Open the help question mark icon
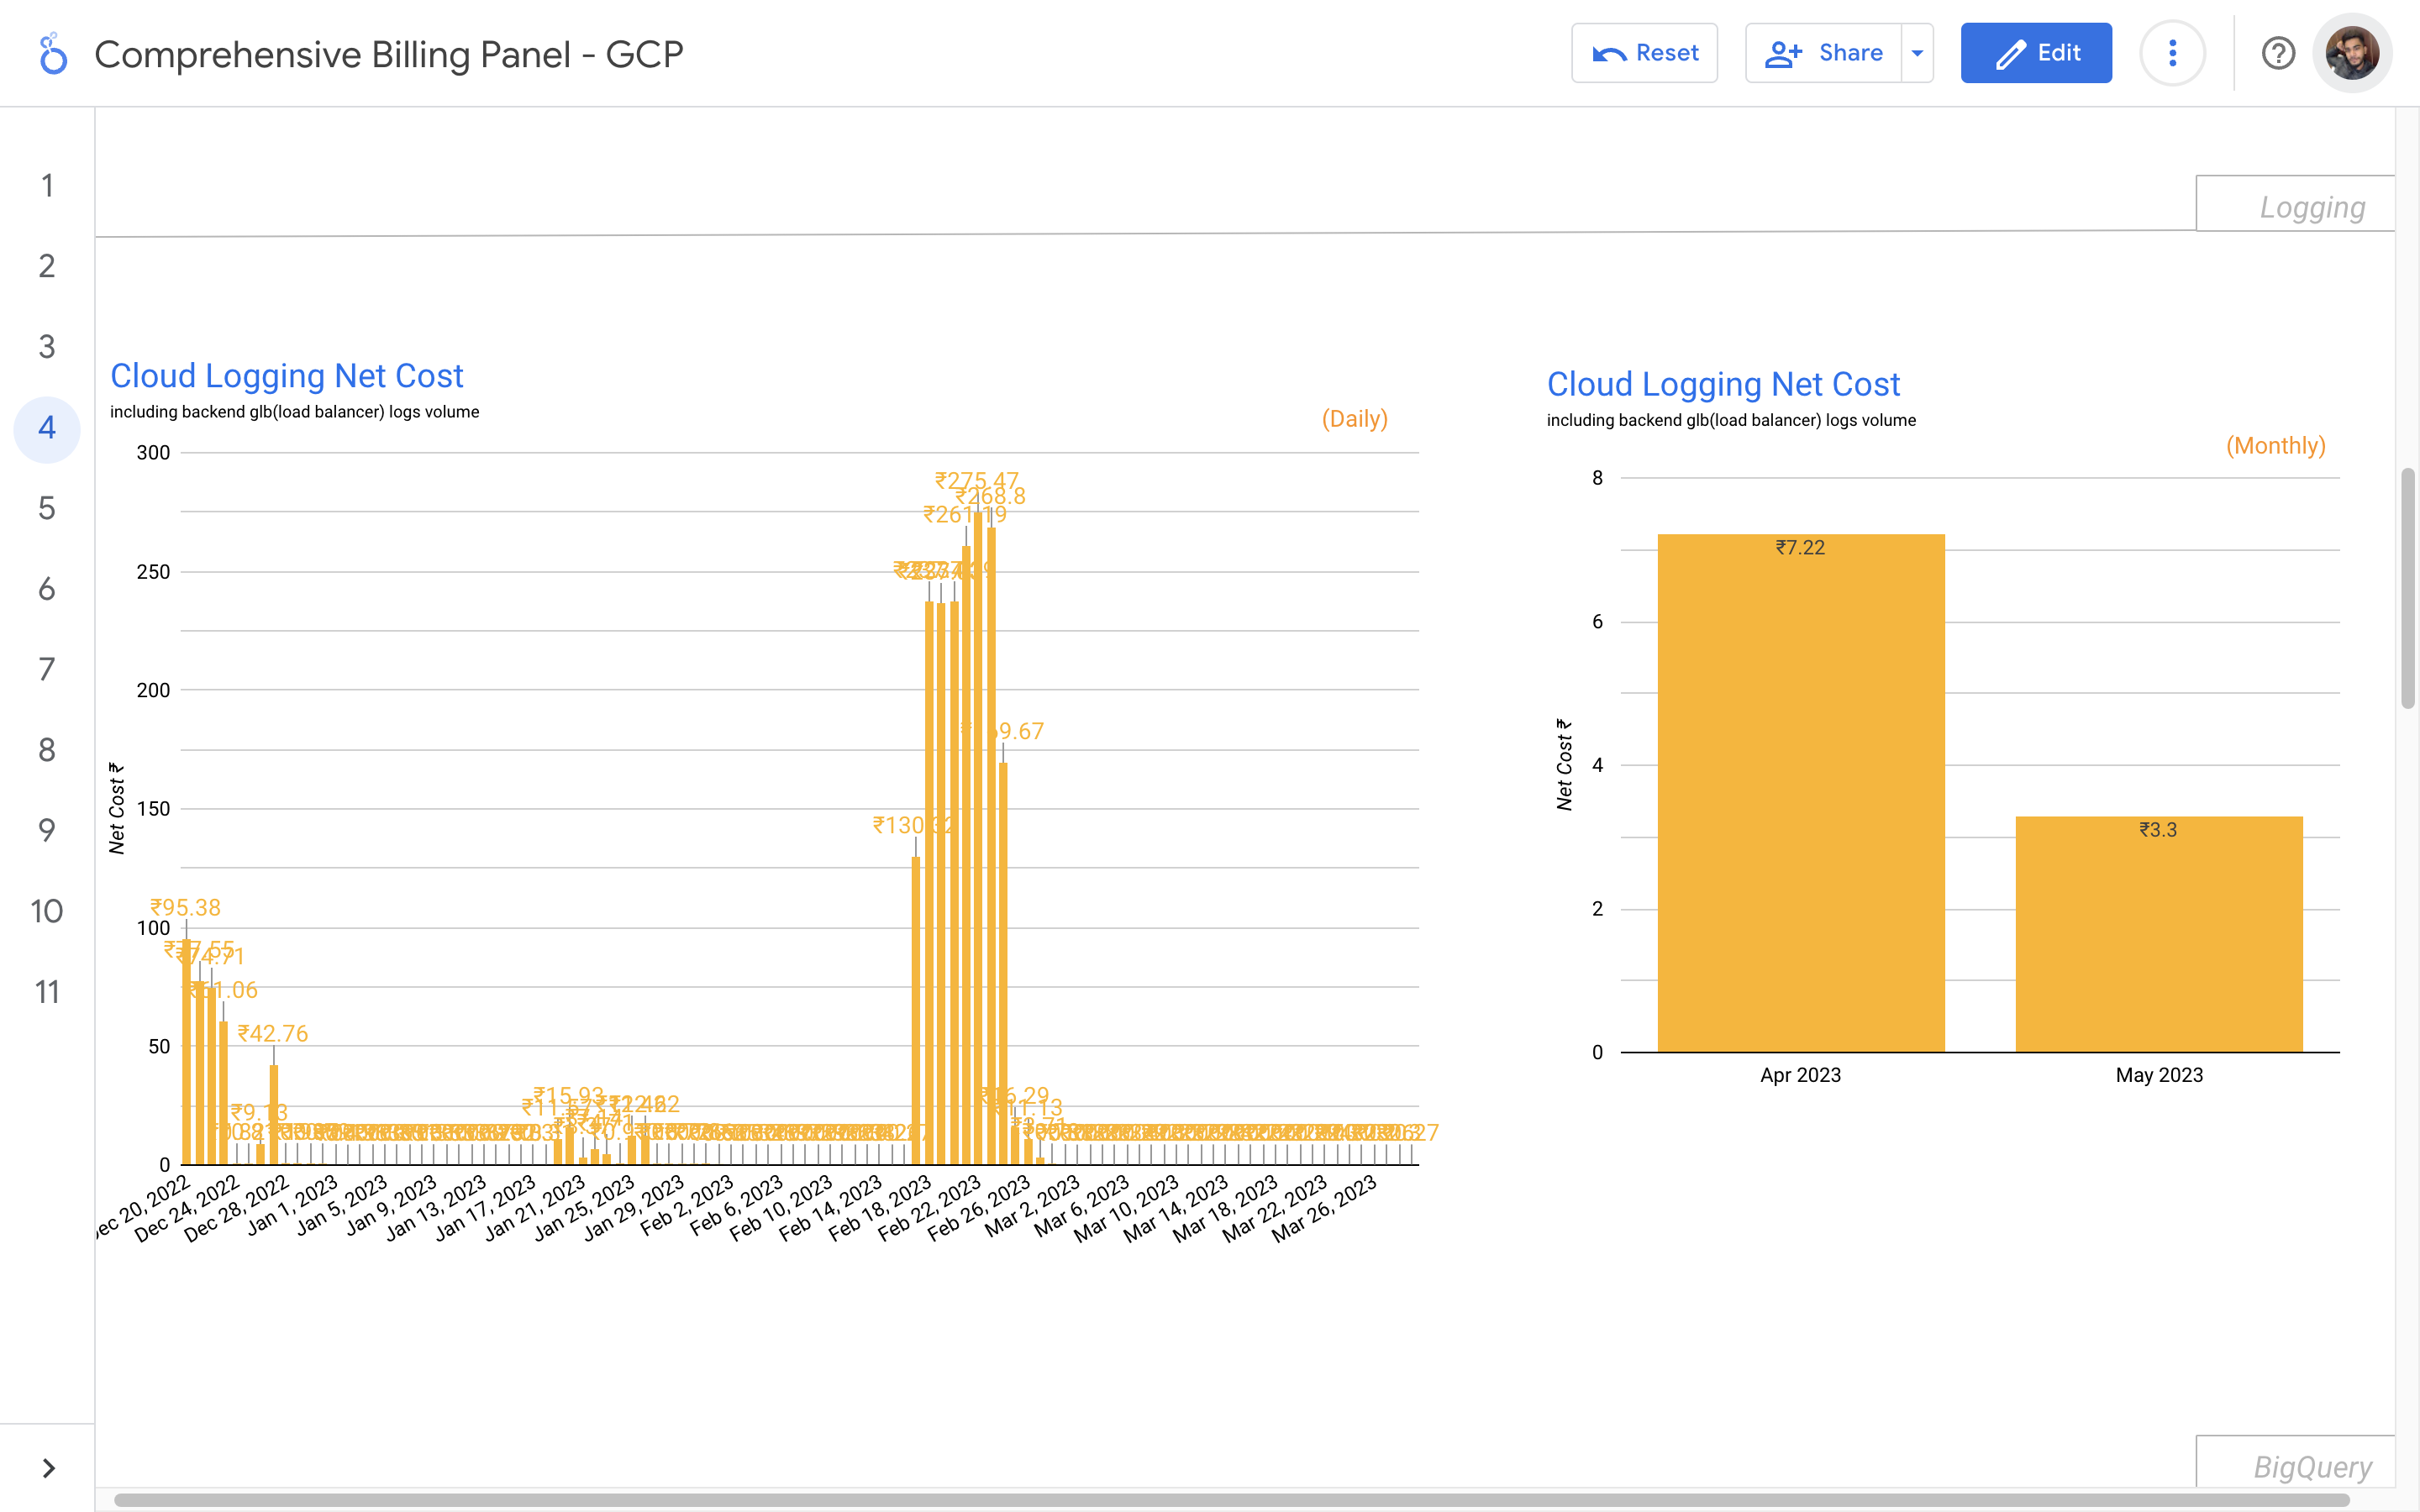The width and height of the screenshot is (2420, 1512). [2278, 53]
